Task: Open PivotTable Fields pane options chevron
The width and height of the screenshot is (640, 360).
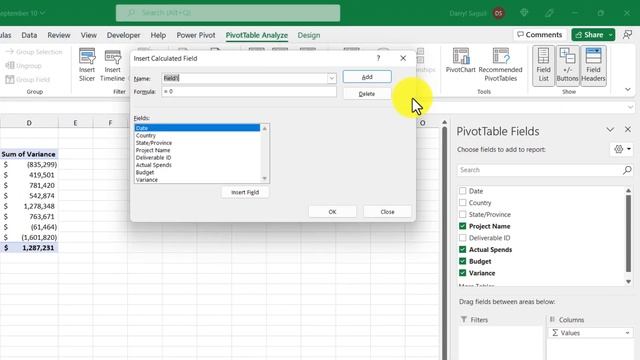Action: click(x=610, y=130)
